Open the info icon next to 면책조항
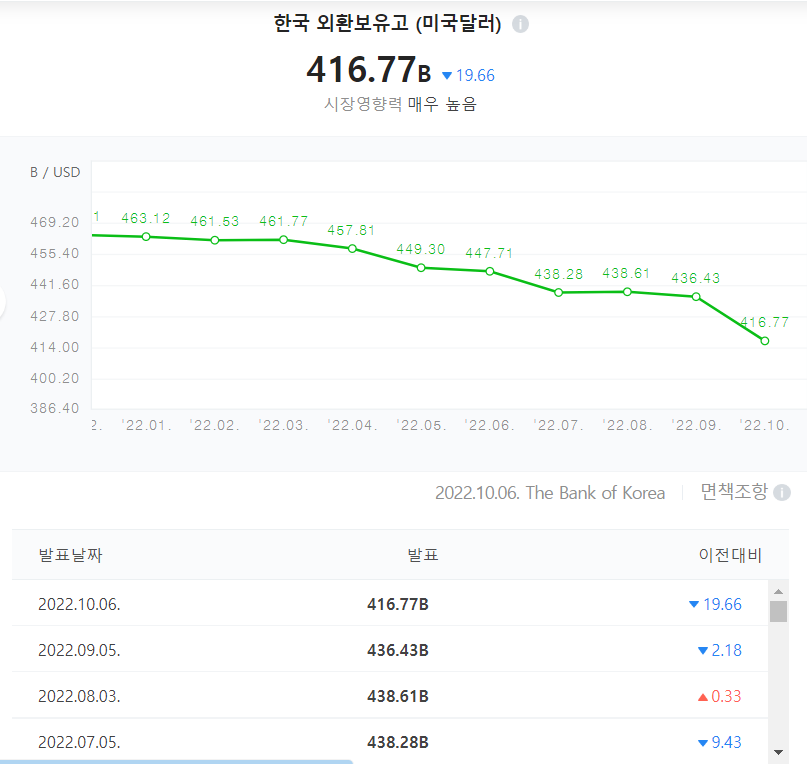This screenshot has height=764, width=807. [782, 493]
